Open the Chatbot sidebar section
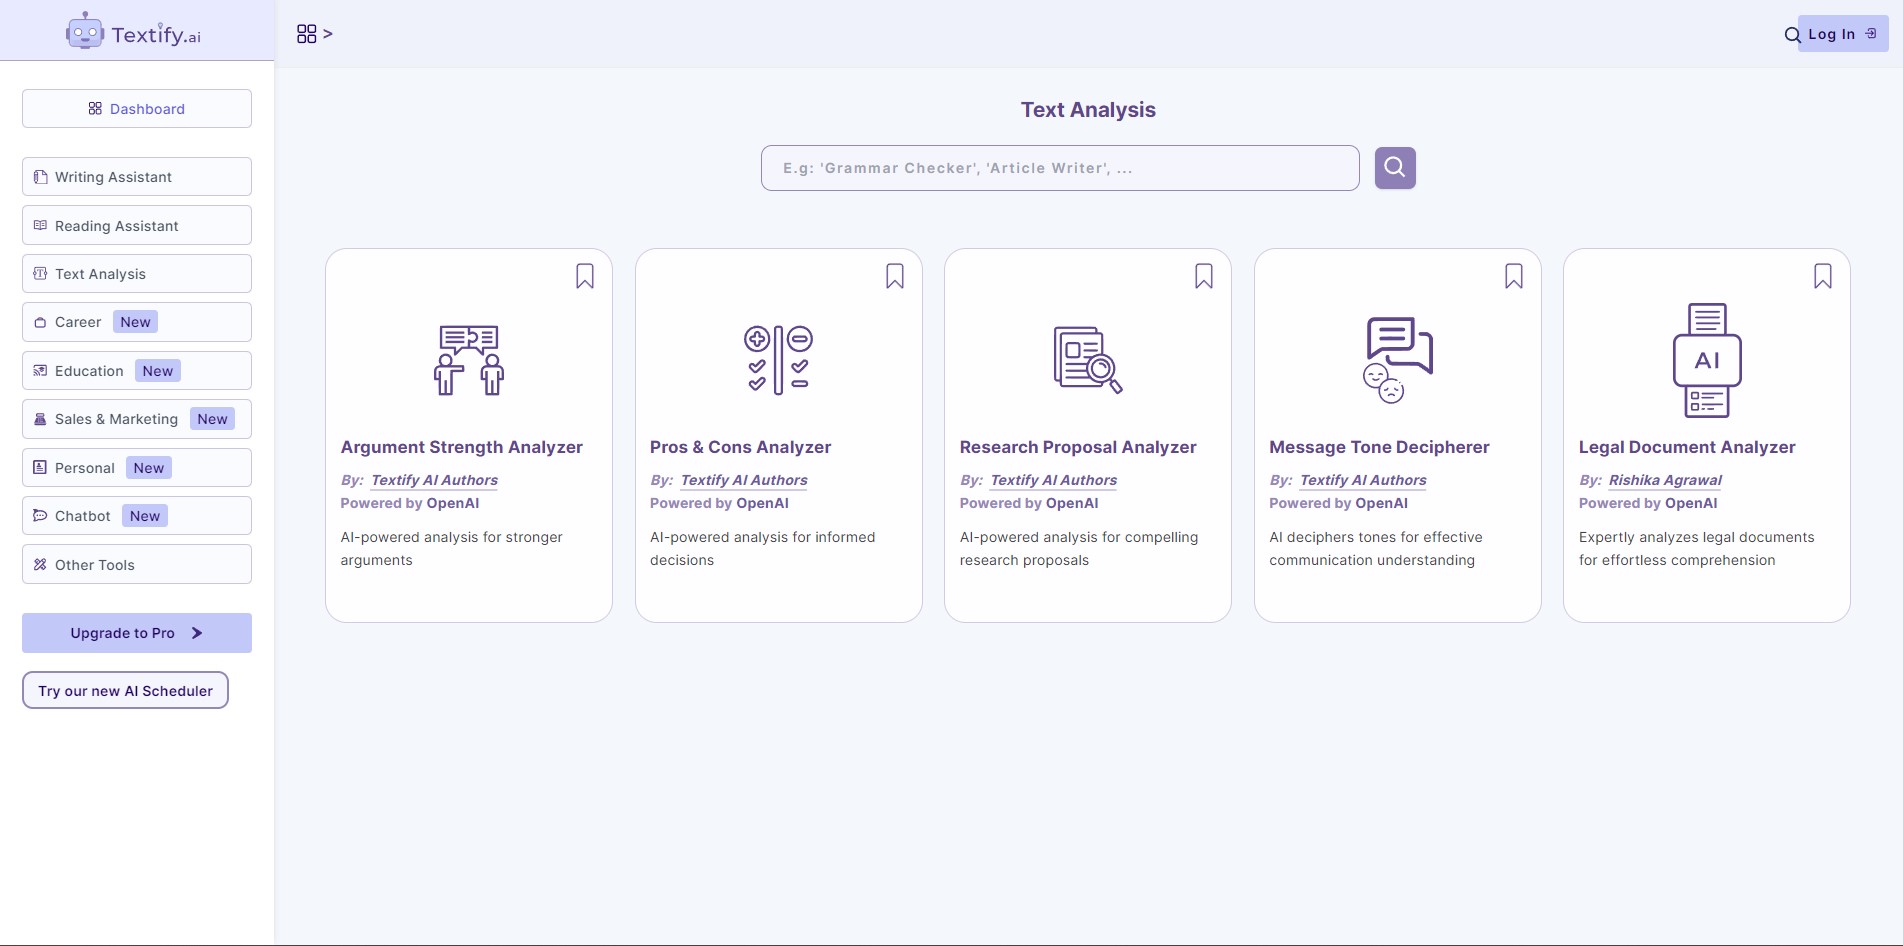 (x=137, y=516)
